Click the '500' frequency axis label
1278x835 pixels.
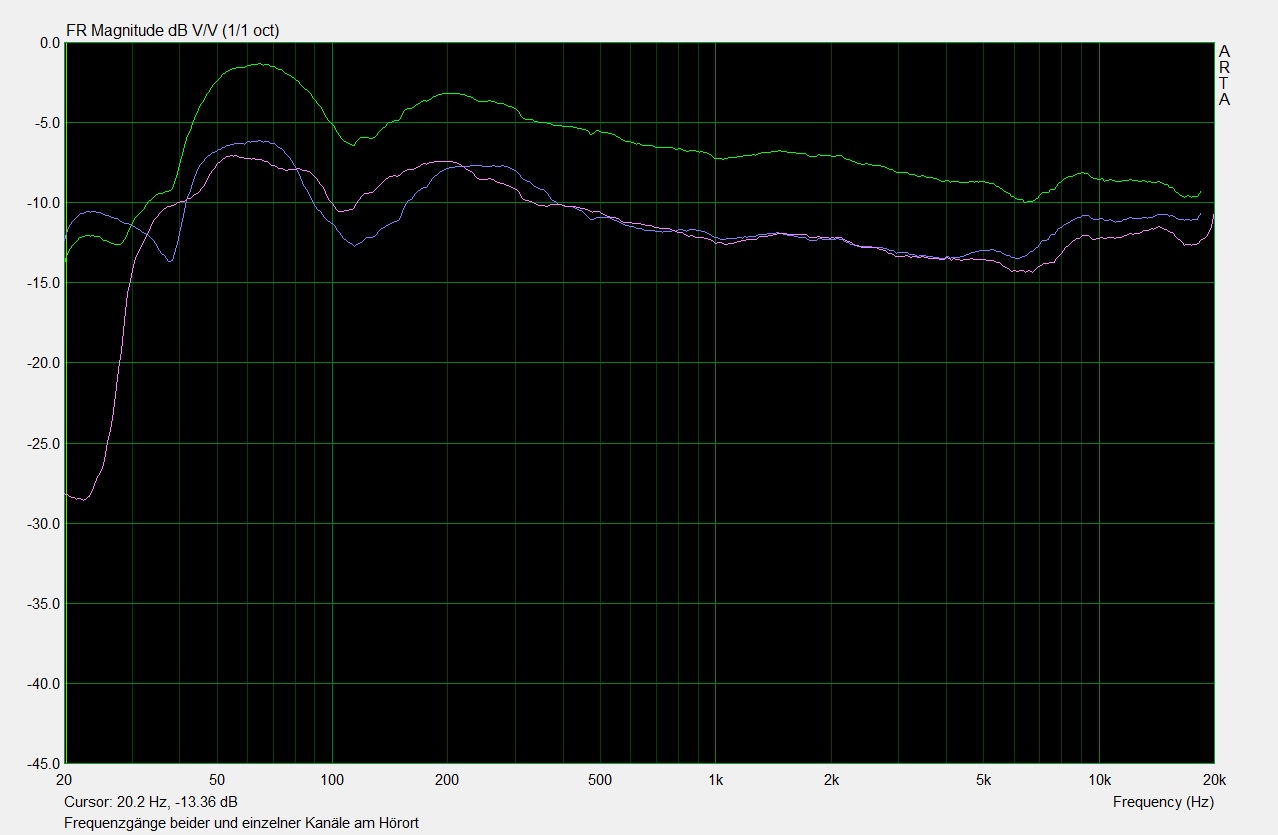coord(600,779)
